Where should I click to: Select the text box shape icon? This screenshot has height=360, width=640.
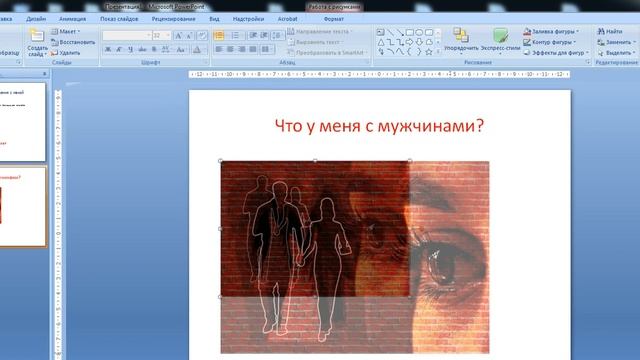coord(380,32)
